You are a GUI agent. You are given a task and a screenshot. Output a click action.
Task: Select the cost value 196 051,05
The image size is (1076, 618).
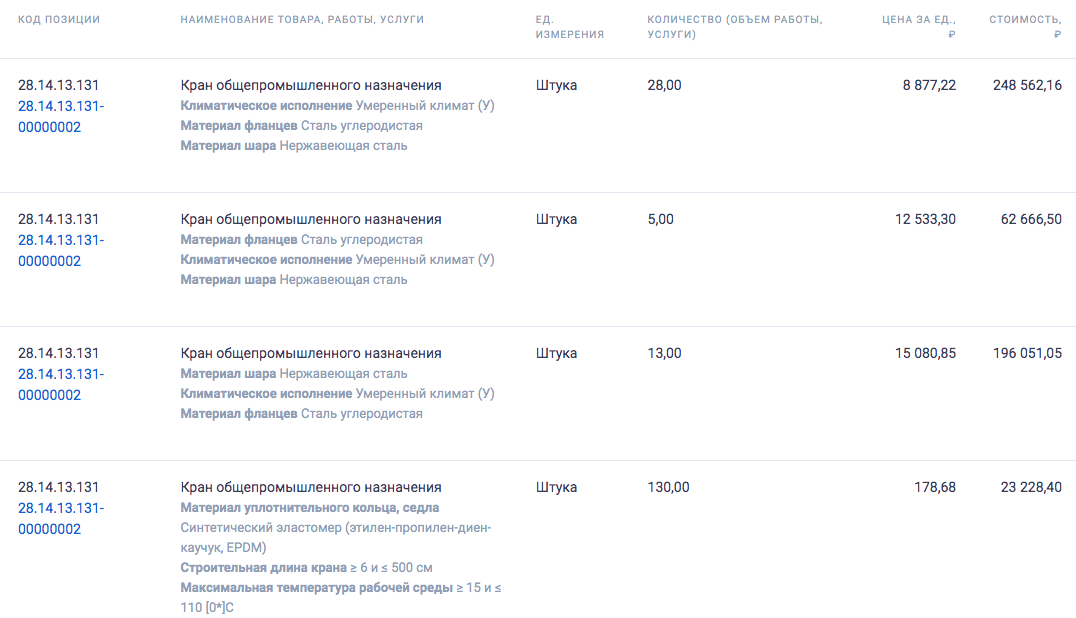1027,353
